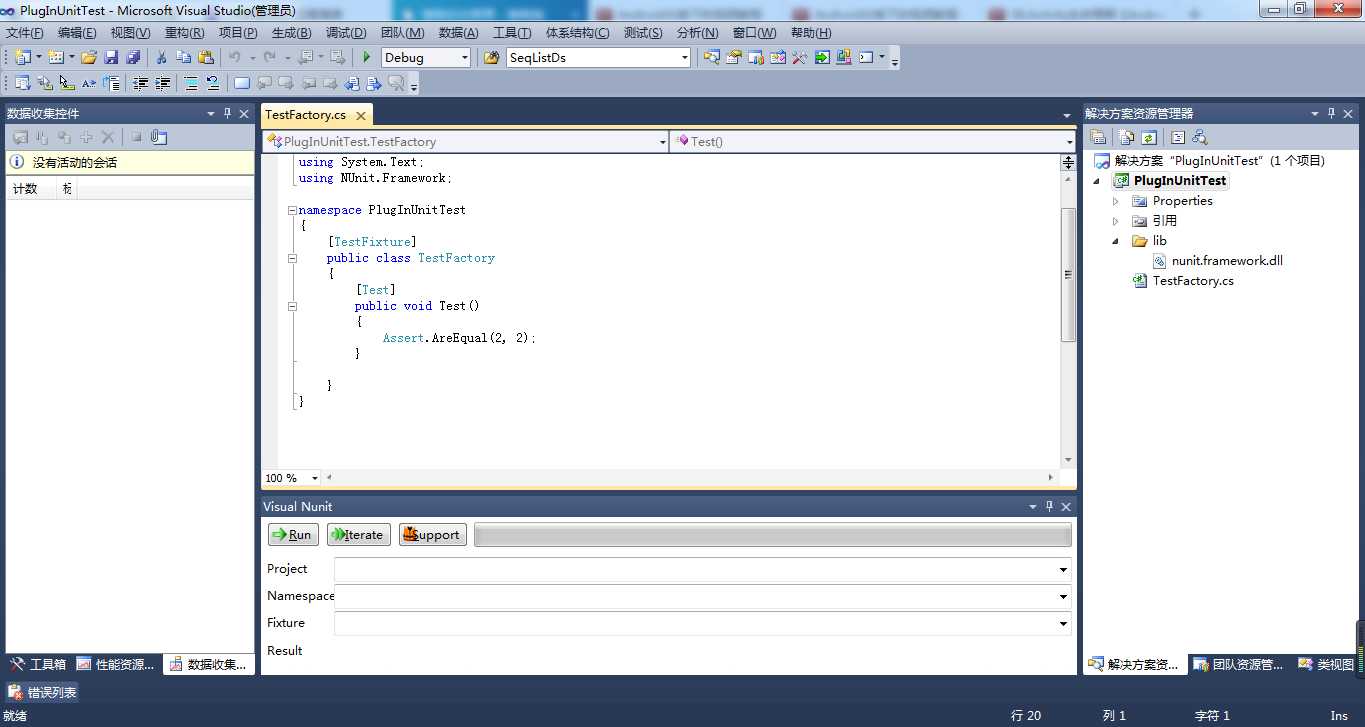Viewport: 1365px width, 727px height.
Task: Click the code editor vertical scrollbar thumb
Action: click(1068, 274)
